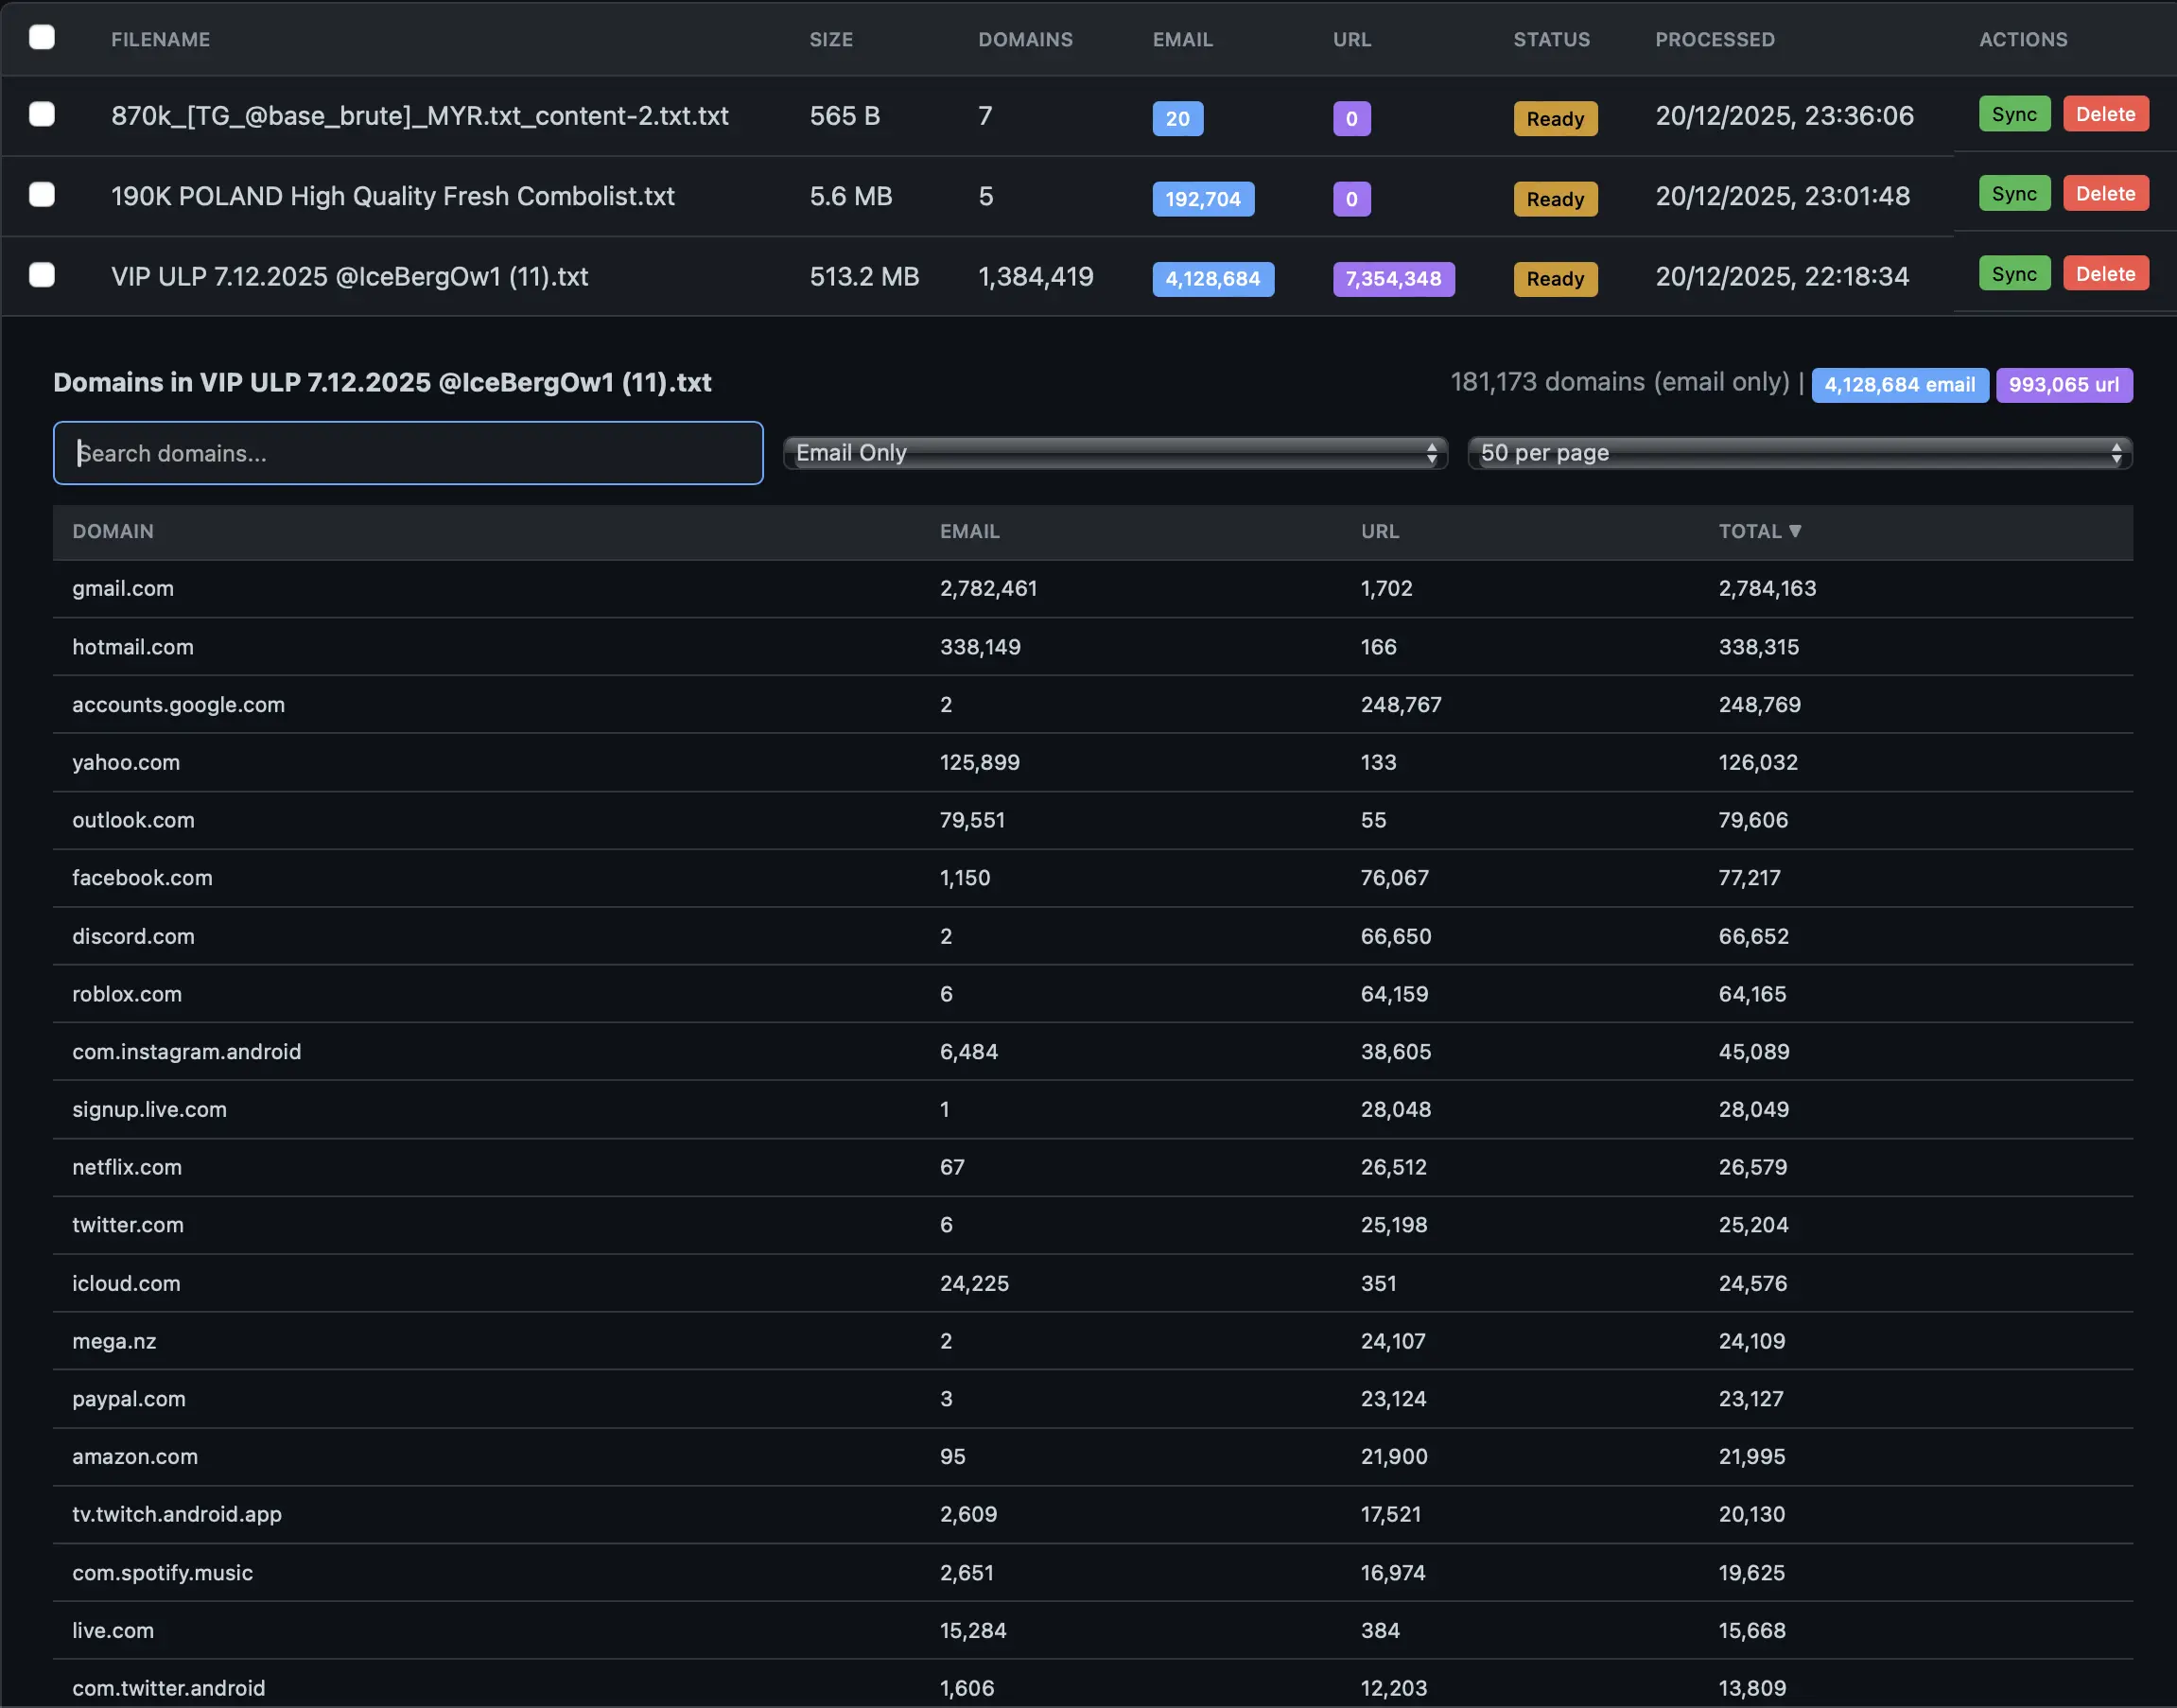Image resolution: width=2177 pixels, height=1708 pixels.
Task: Sort the table by the EMAIL column header
Action: click(x=969, y=531)
